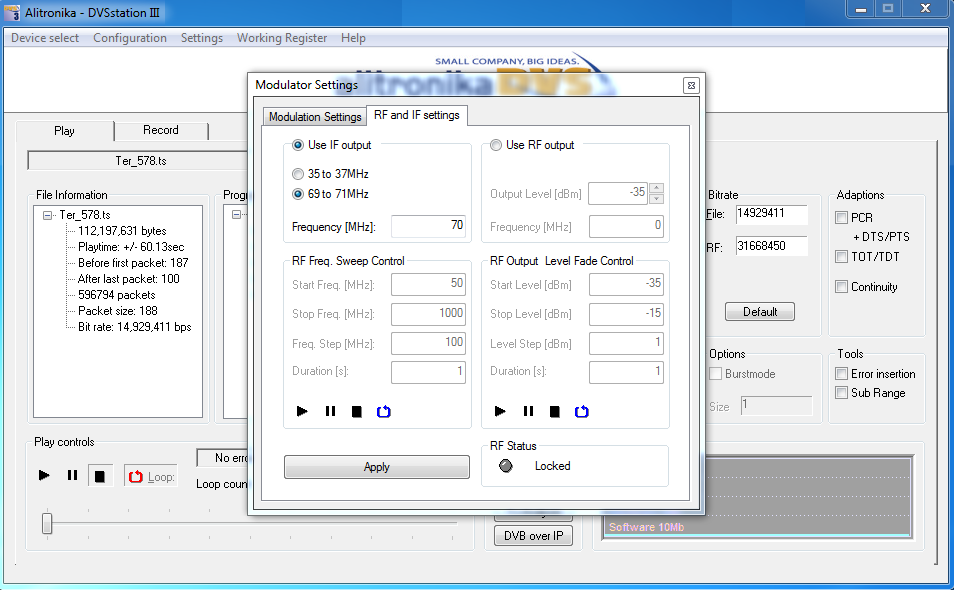Click the DVB over IP button
The height and width of the screenshot is (590, 954).
(533, 536)
